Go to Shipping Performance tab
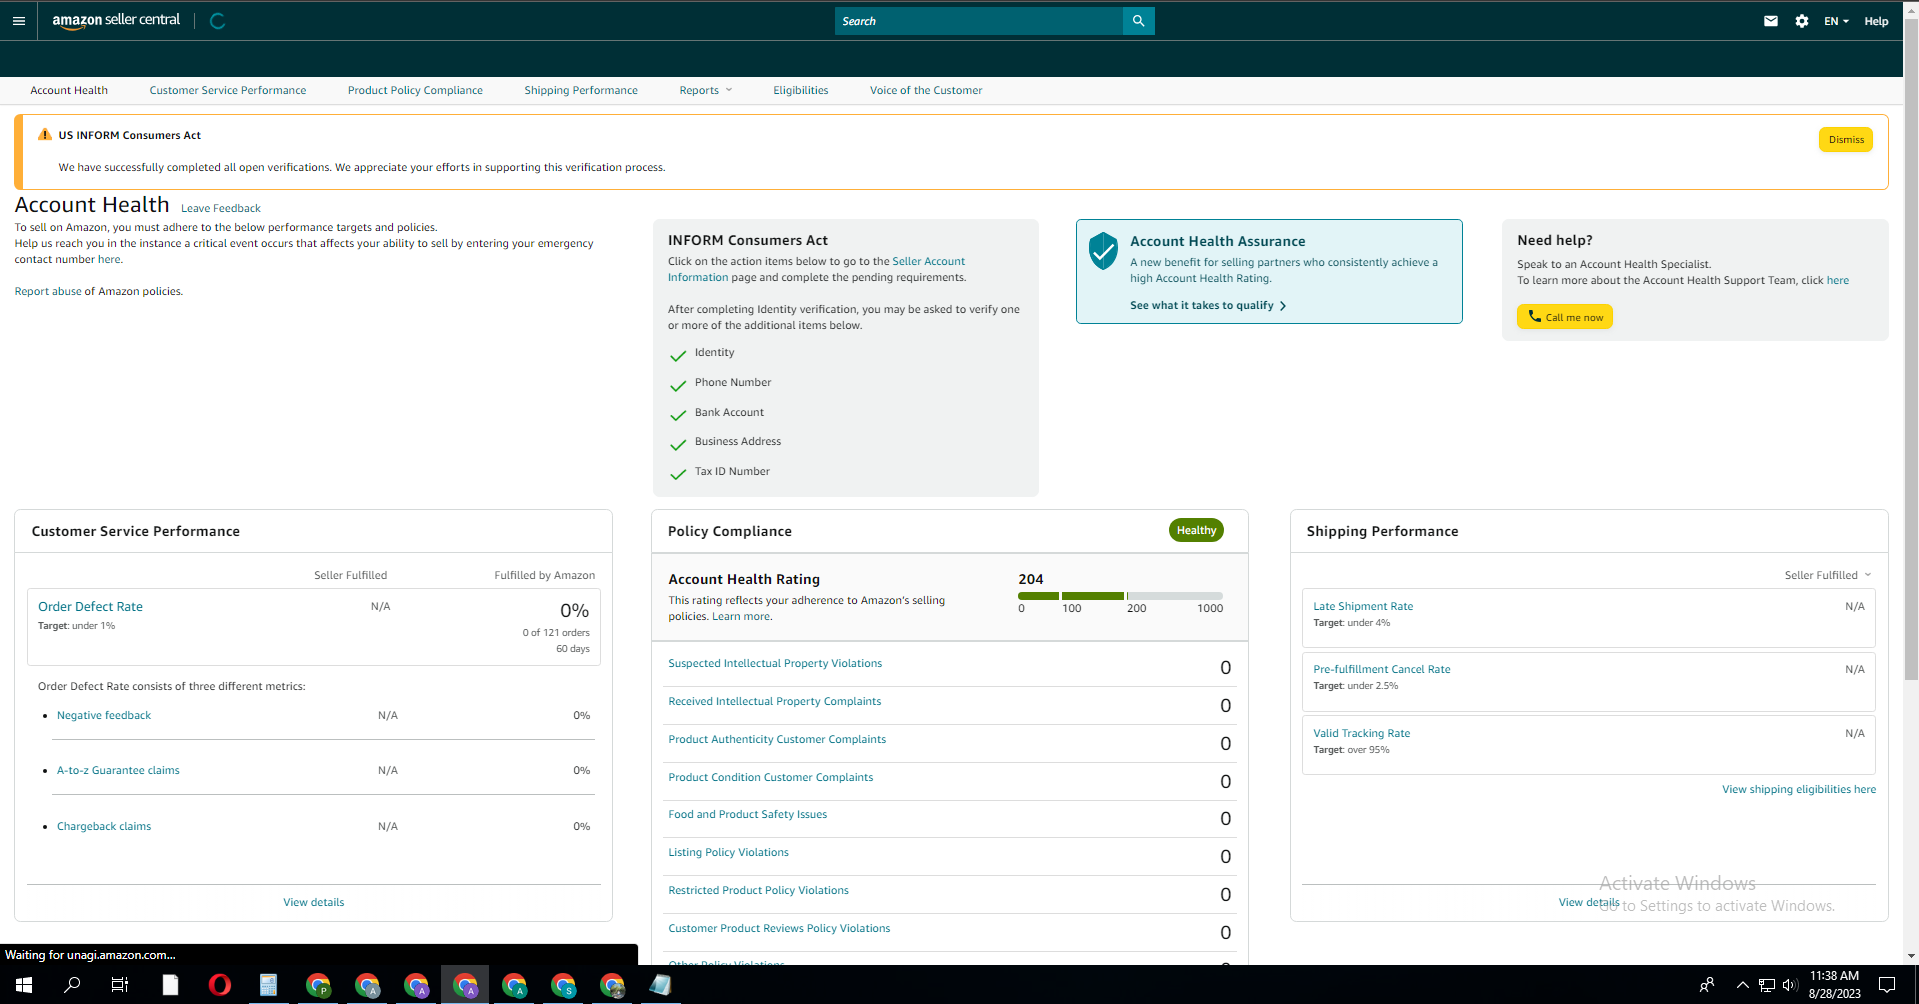The width and height of the screenshot is (1919, 1004). coord(581,90)
